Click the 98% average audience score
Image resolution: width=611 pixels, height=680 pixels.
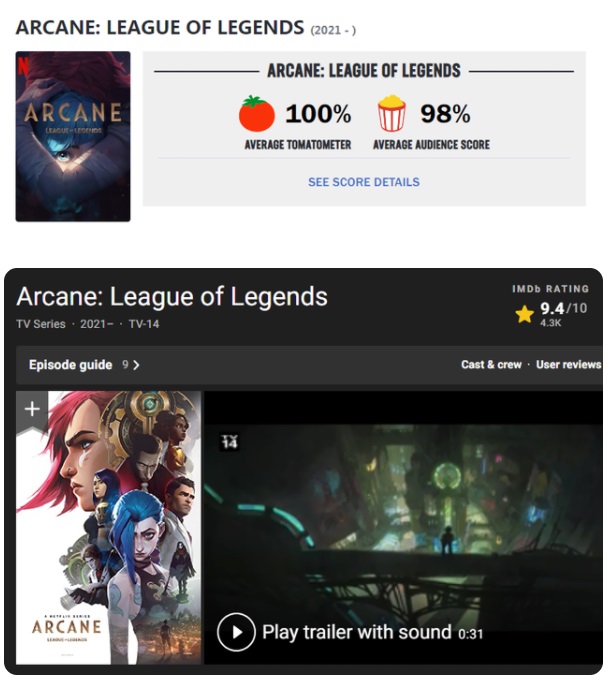[x=445, y=114]
